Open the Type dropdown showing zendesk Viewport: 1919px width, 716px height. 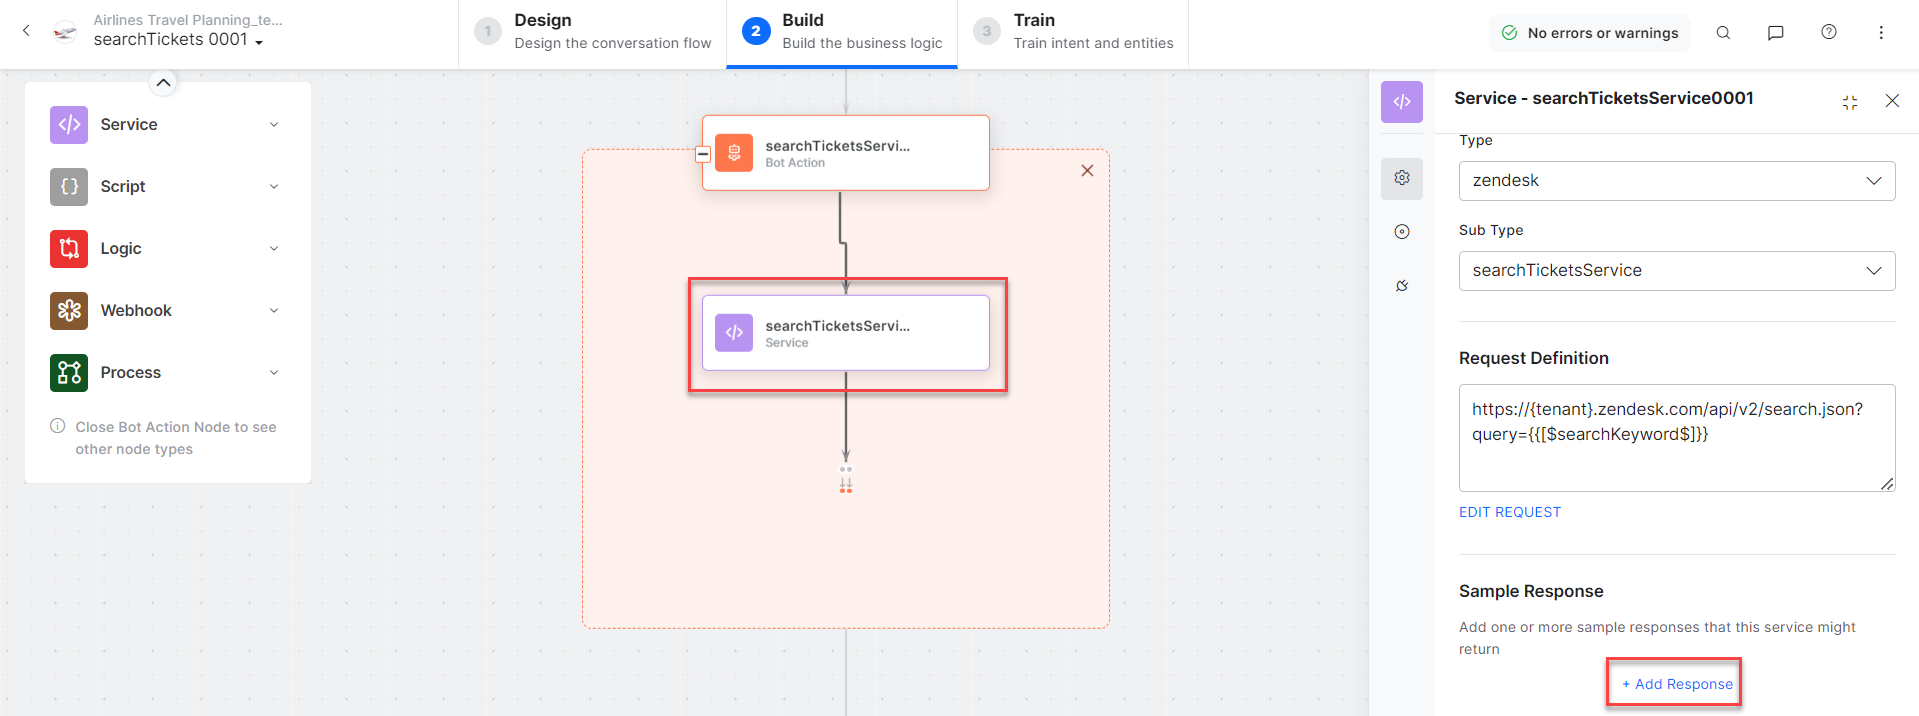[x=1676, y=181]
